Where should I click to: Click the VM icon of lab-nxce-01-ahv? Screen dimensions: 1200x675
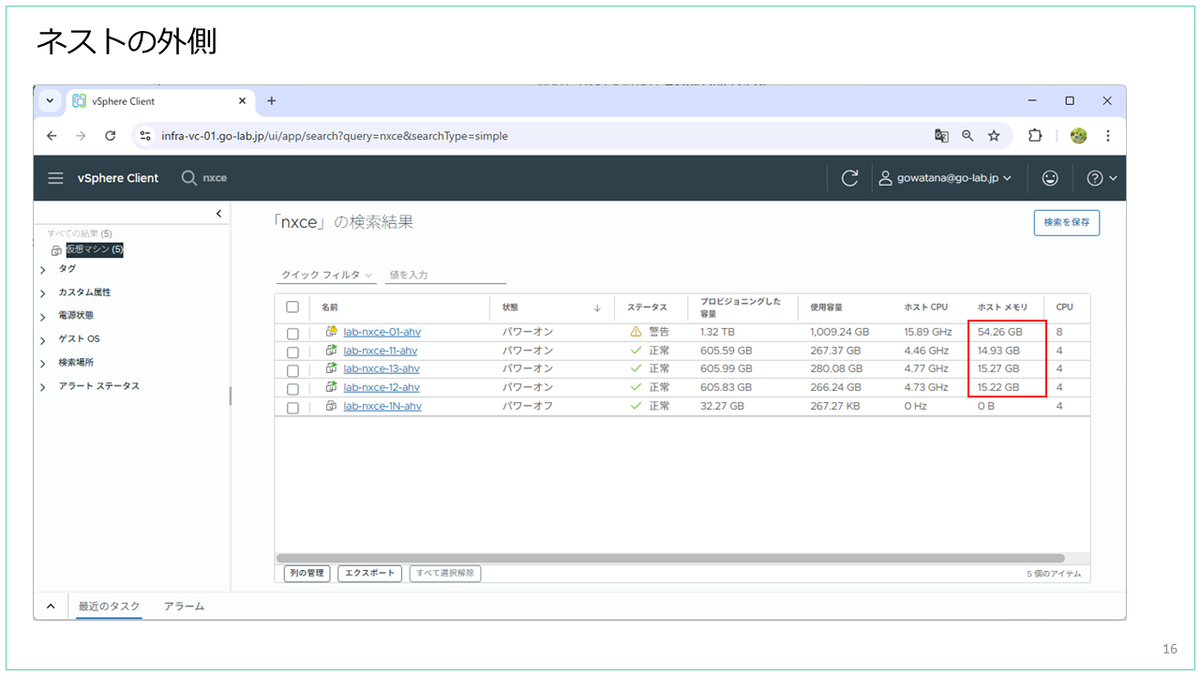tap(331, 331)
